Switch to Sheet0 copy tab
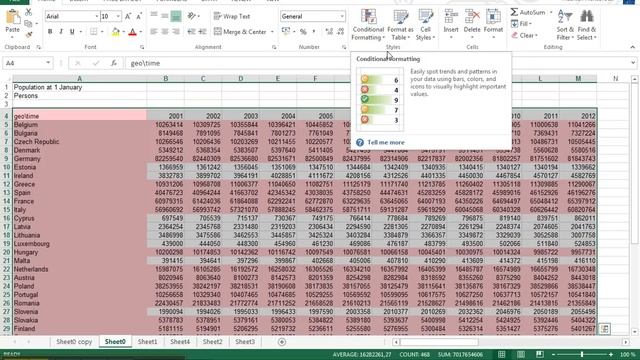This screenshot has height=360, width=640. (74, 342)
